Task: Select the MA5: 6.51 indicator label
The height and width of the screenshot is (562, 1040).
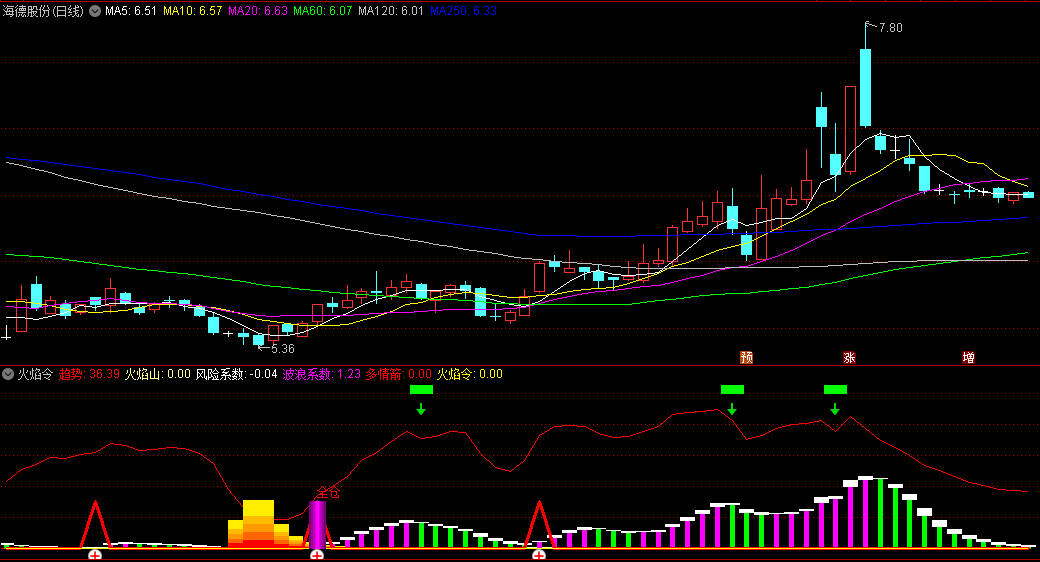Action: click(131, 11)
